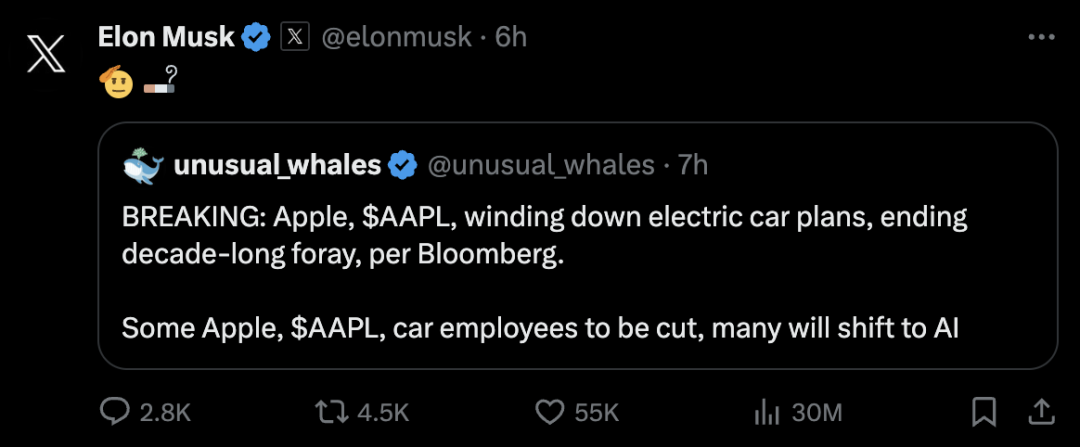The image size is (1080, 447).
Task: Click Elon Musk's blue verified badge
Action: click(x=257, y=38)
